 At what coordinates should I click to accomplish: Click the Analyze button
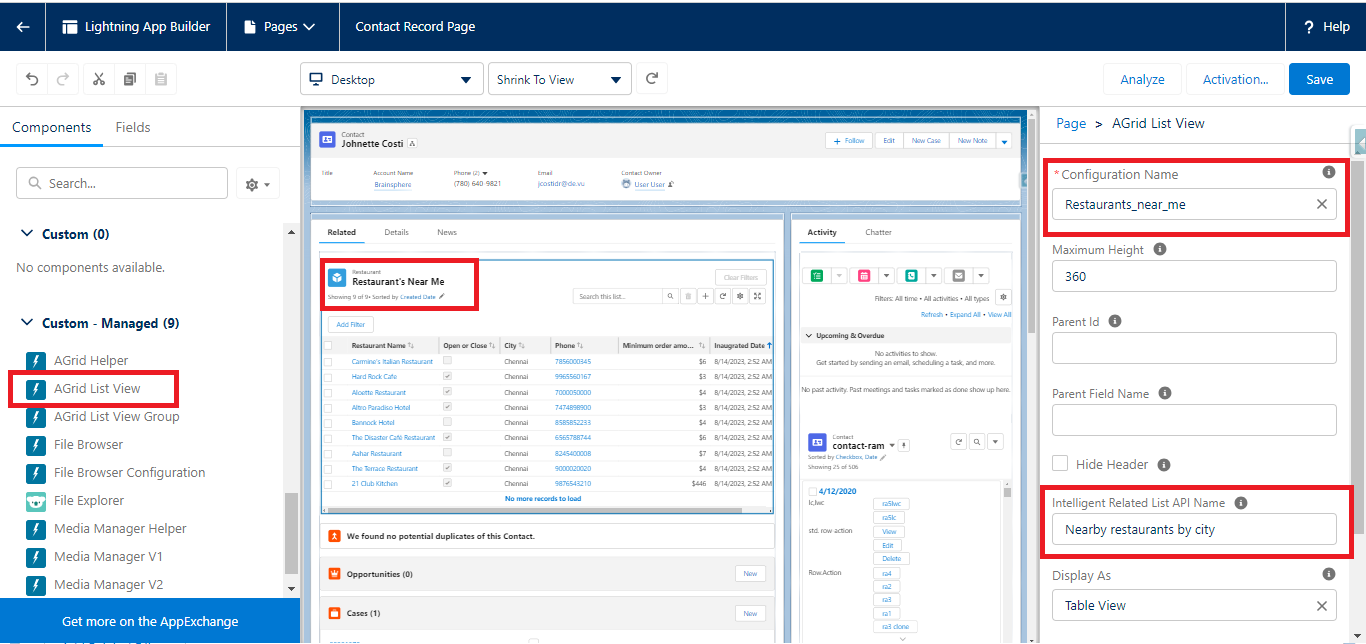[1142, 79]
